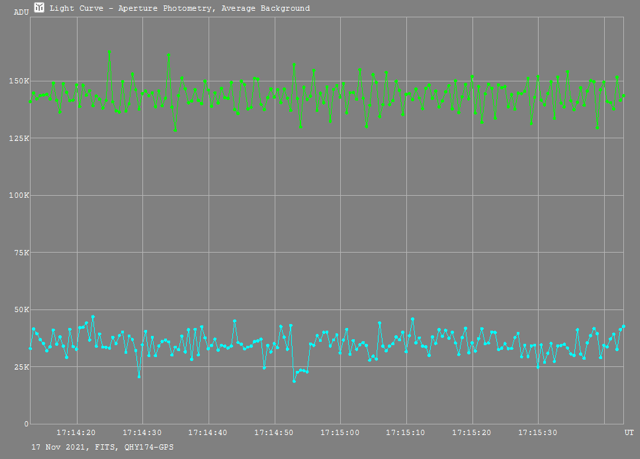Click the 75K y-axis label
The height and width of the screenshot is (459, 640).
tap(22, 253)
